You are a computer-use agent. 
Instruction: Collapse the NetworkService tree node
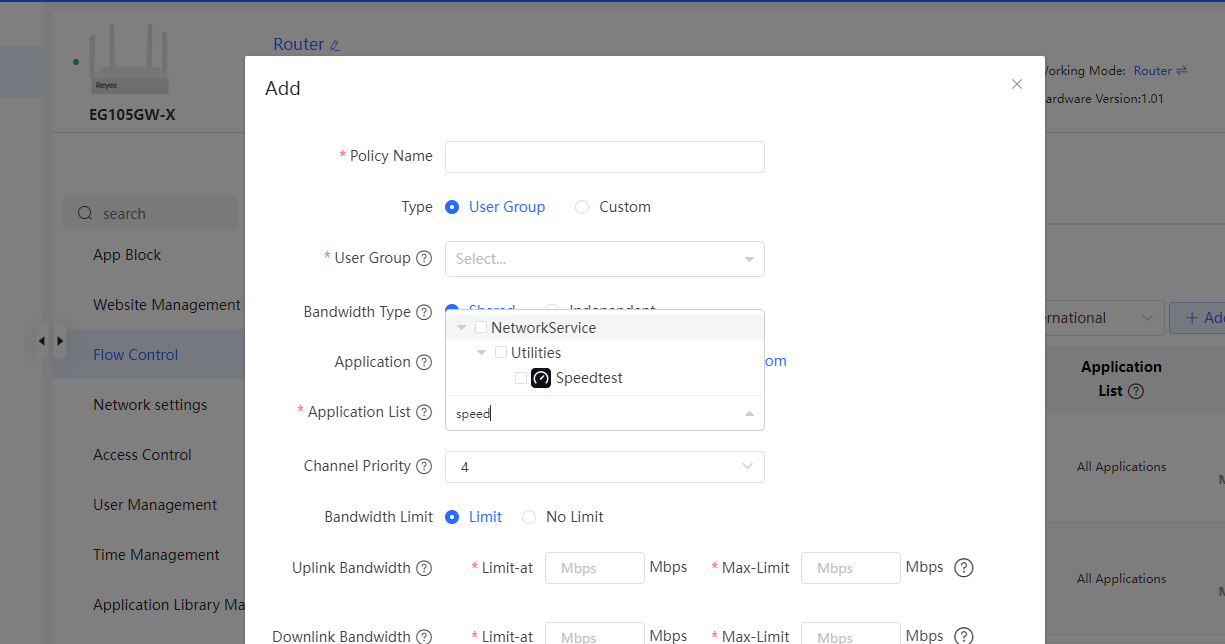[461, 328]
